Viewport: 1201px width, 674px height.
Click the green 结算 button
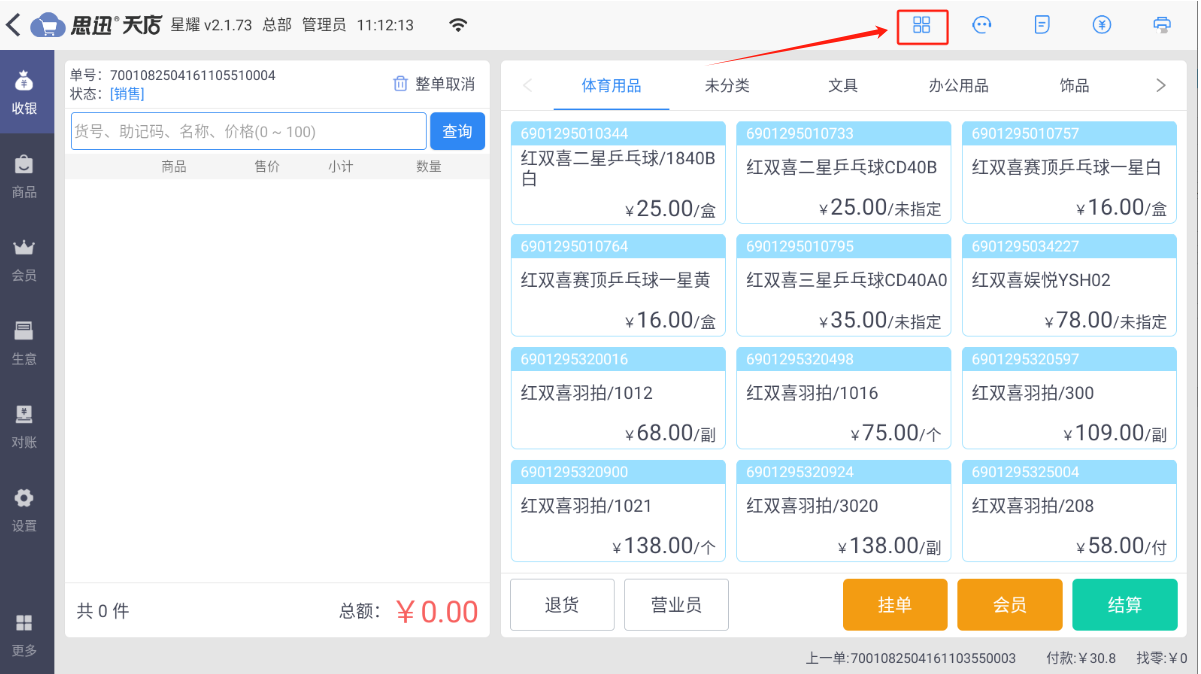coord(1125,605)
